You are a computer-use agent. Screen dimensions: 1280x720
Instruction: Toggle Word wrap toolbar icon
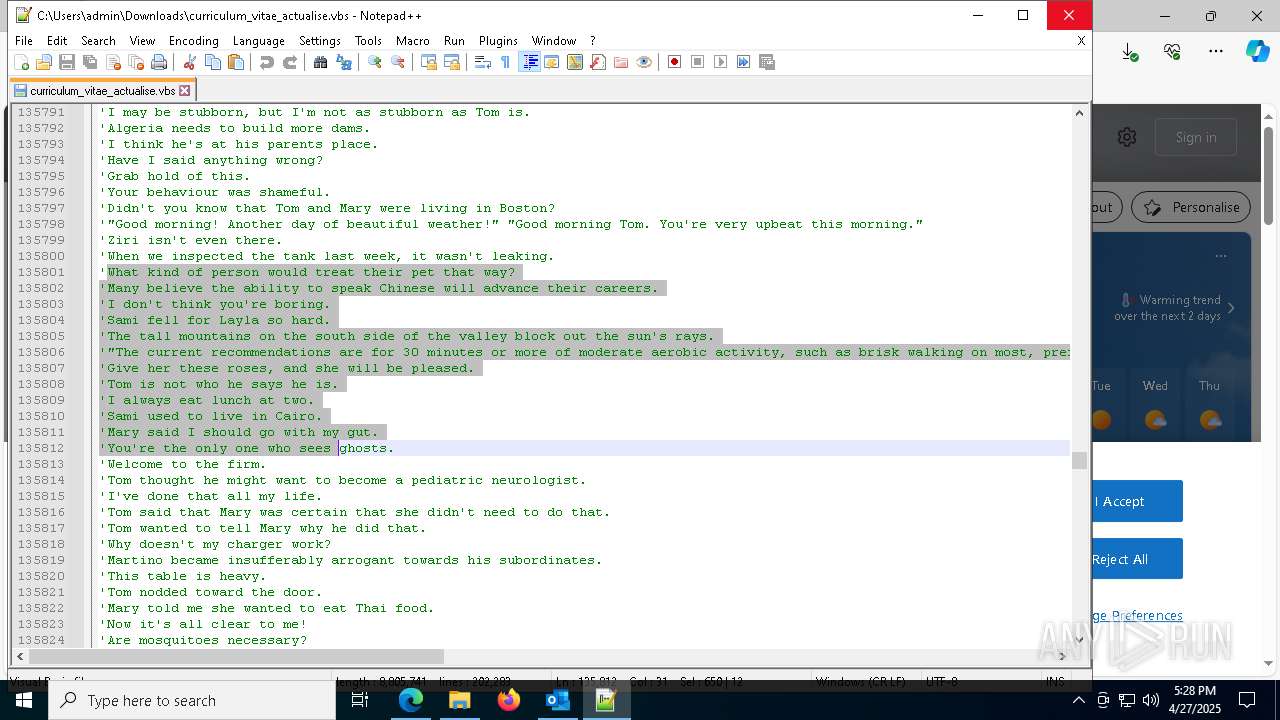tap(483, 62)
